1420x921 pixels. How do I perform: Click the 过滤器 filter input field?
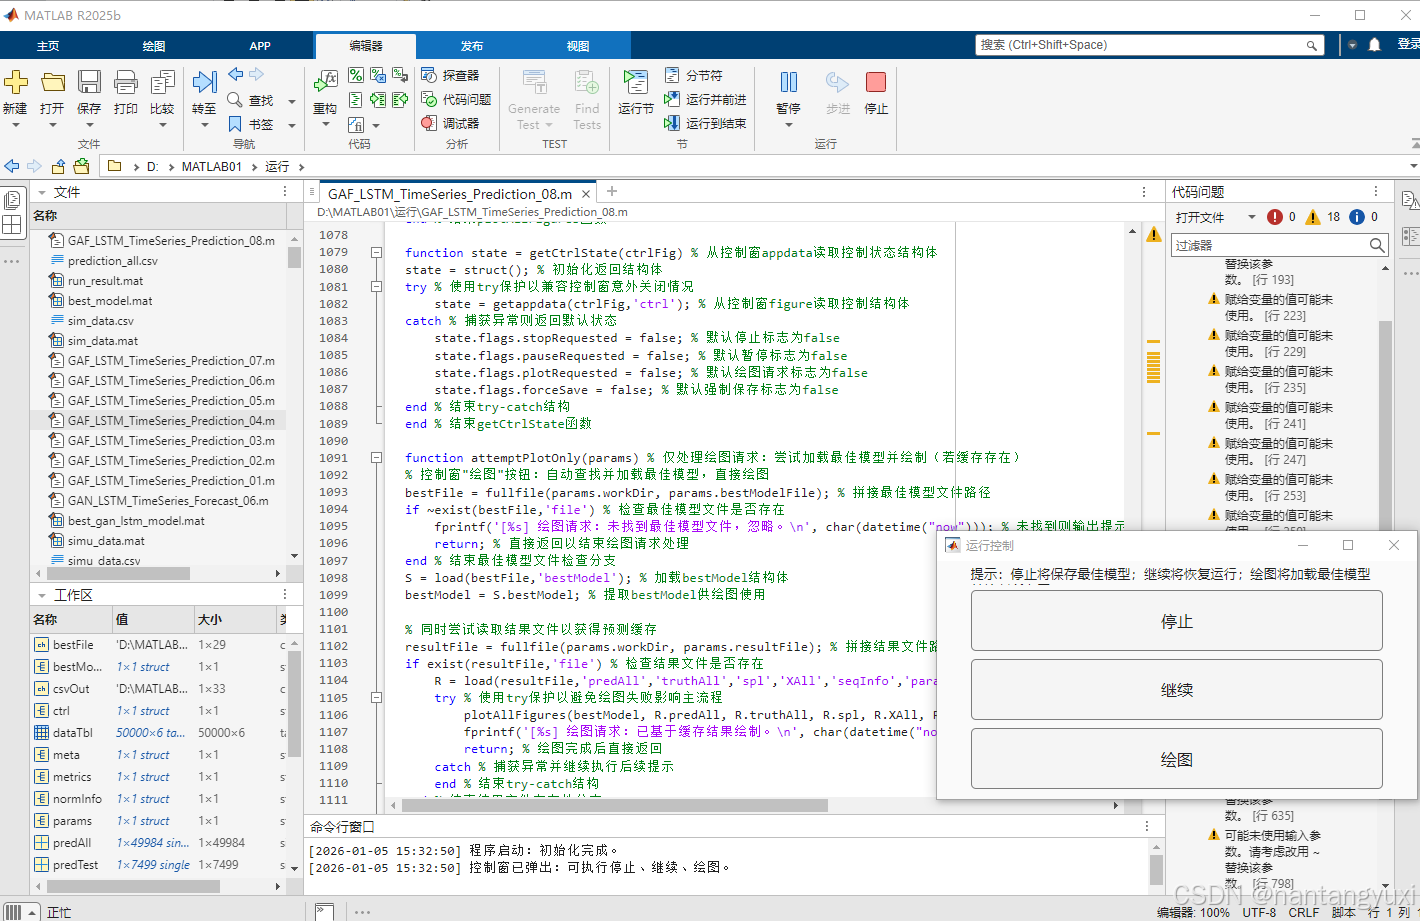[x=1268, y=245]
